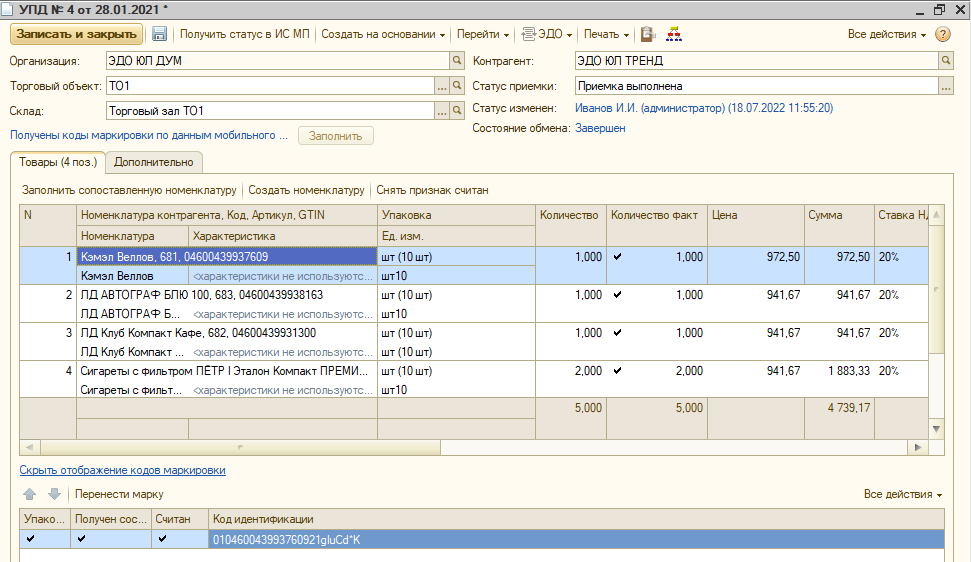Viewport: 971px width, 562px height.
Task: Click Получить статус в ИС МП
Action: click(x=245, y=34)
